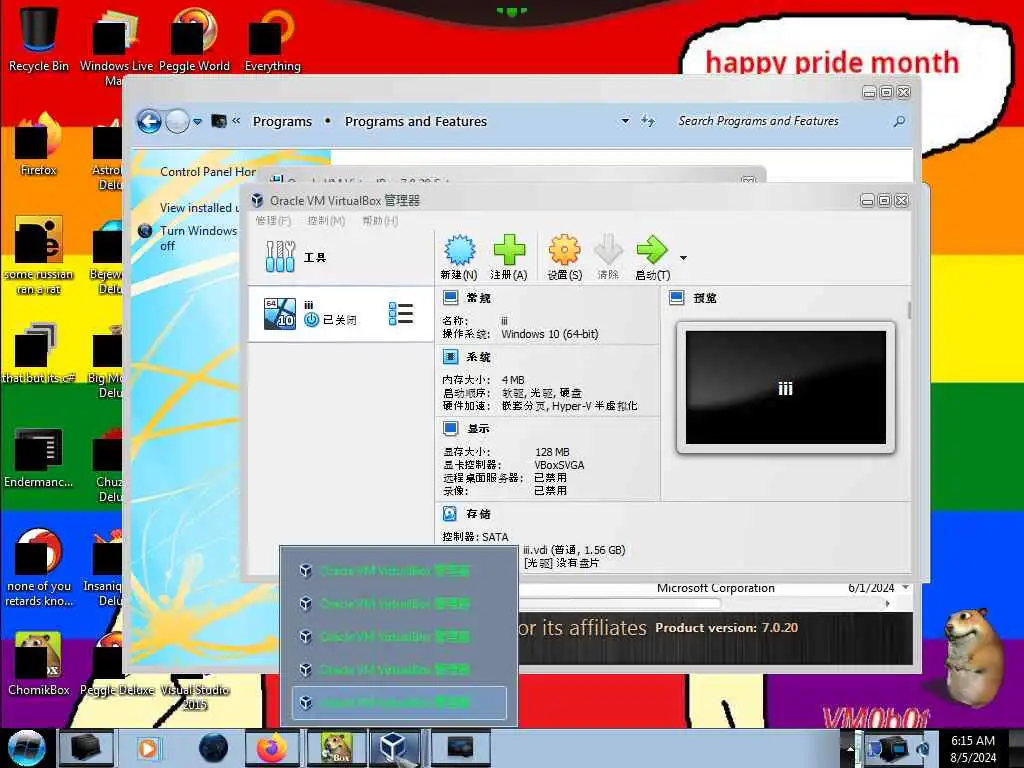Click the Forward button in Programs window
The image size is (1024, 768).
(x=177, y=121)
